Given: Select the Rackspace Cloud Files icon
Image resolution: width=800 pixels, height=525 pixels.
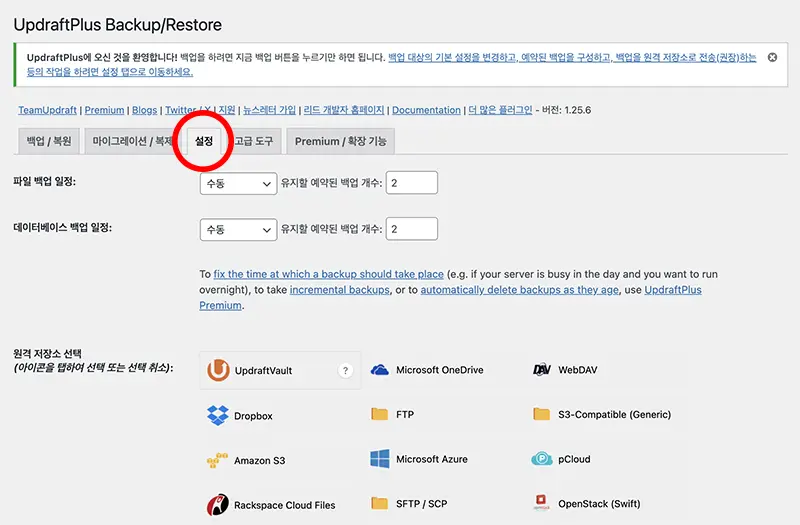Looking at the screenshot, I should click(218, 505).
